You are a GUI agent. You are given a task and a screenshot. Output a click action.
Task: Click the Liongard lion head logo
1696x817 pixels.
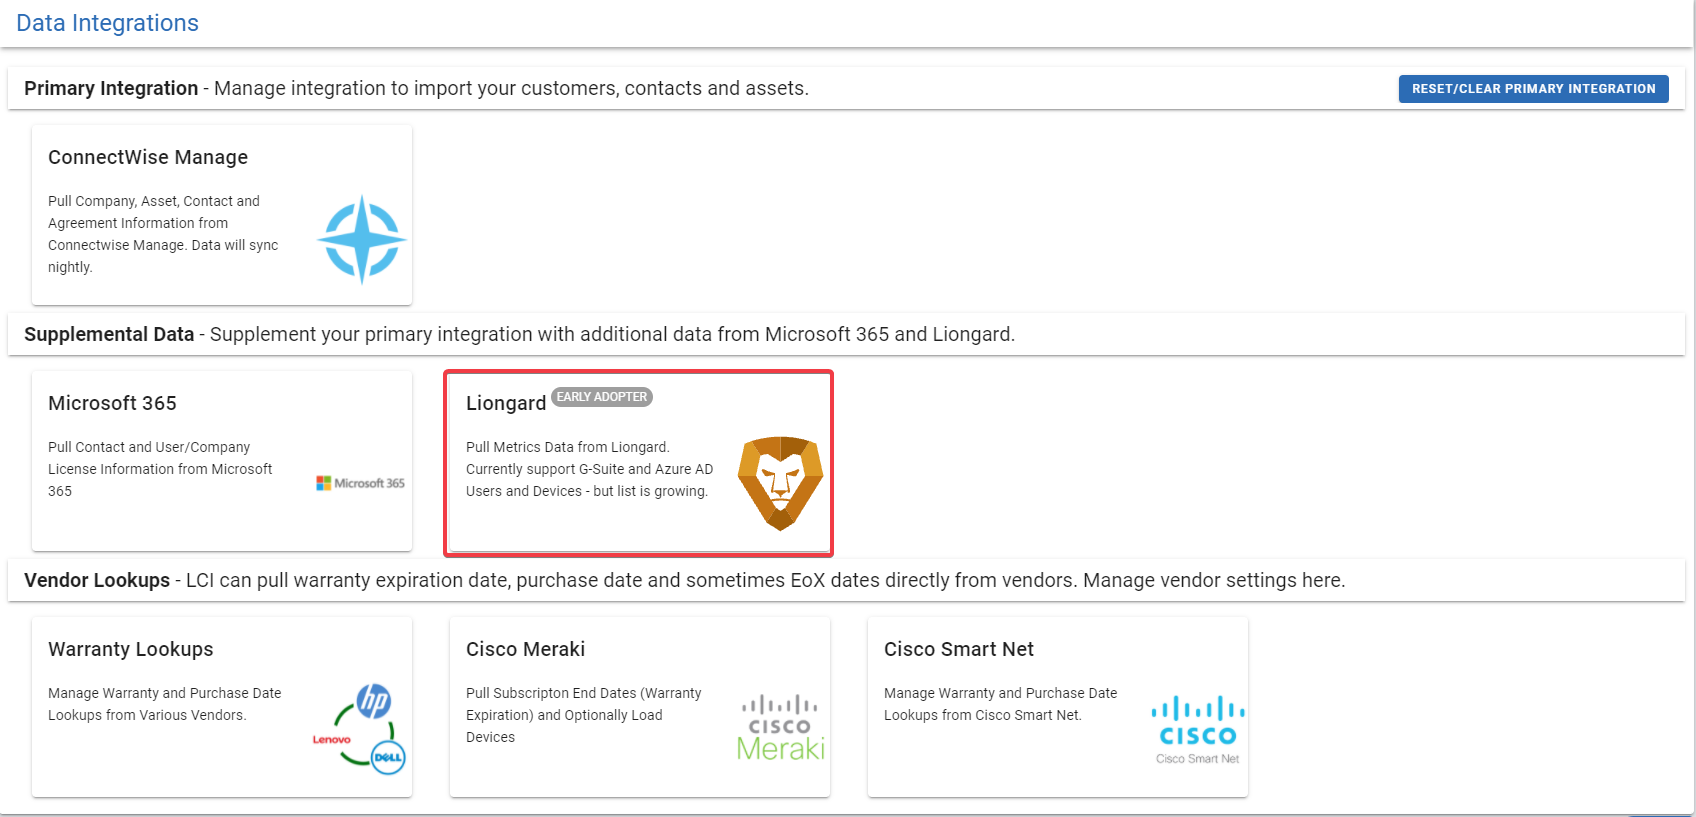click(x=780, y=483)
